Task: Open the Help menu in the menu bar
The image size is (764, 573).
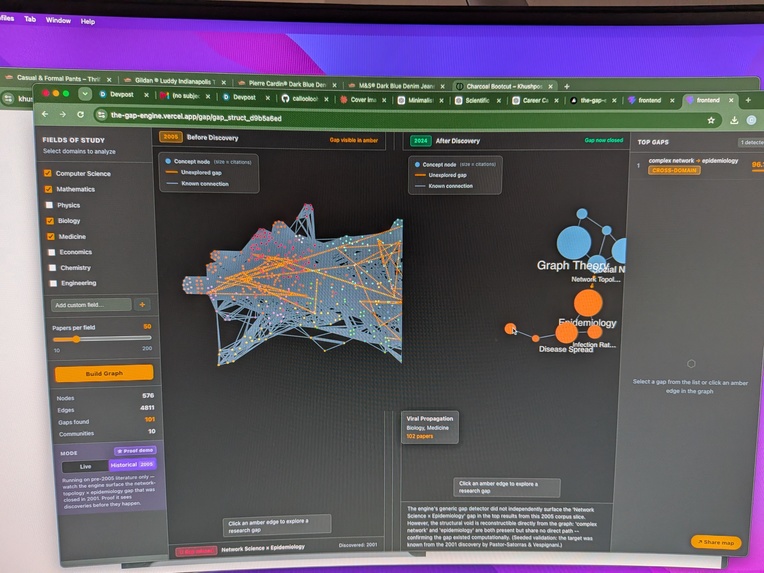Action: pos(88,21)
